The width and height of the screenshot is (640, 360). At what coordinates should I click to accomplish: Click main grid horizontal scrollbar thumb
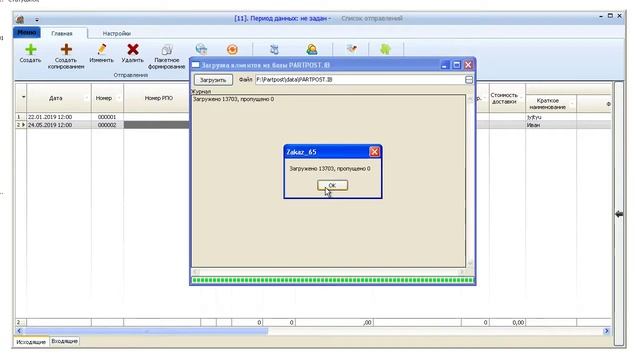[x=146, y=331]
